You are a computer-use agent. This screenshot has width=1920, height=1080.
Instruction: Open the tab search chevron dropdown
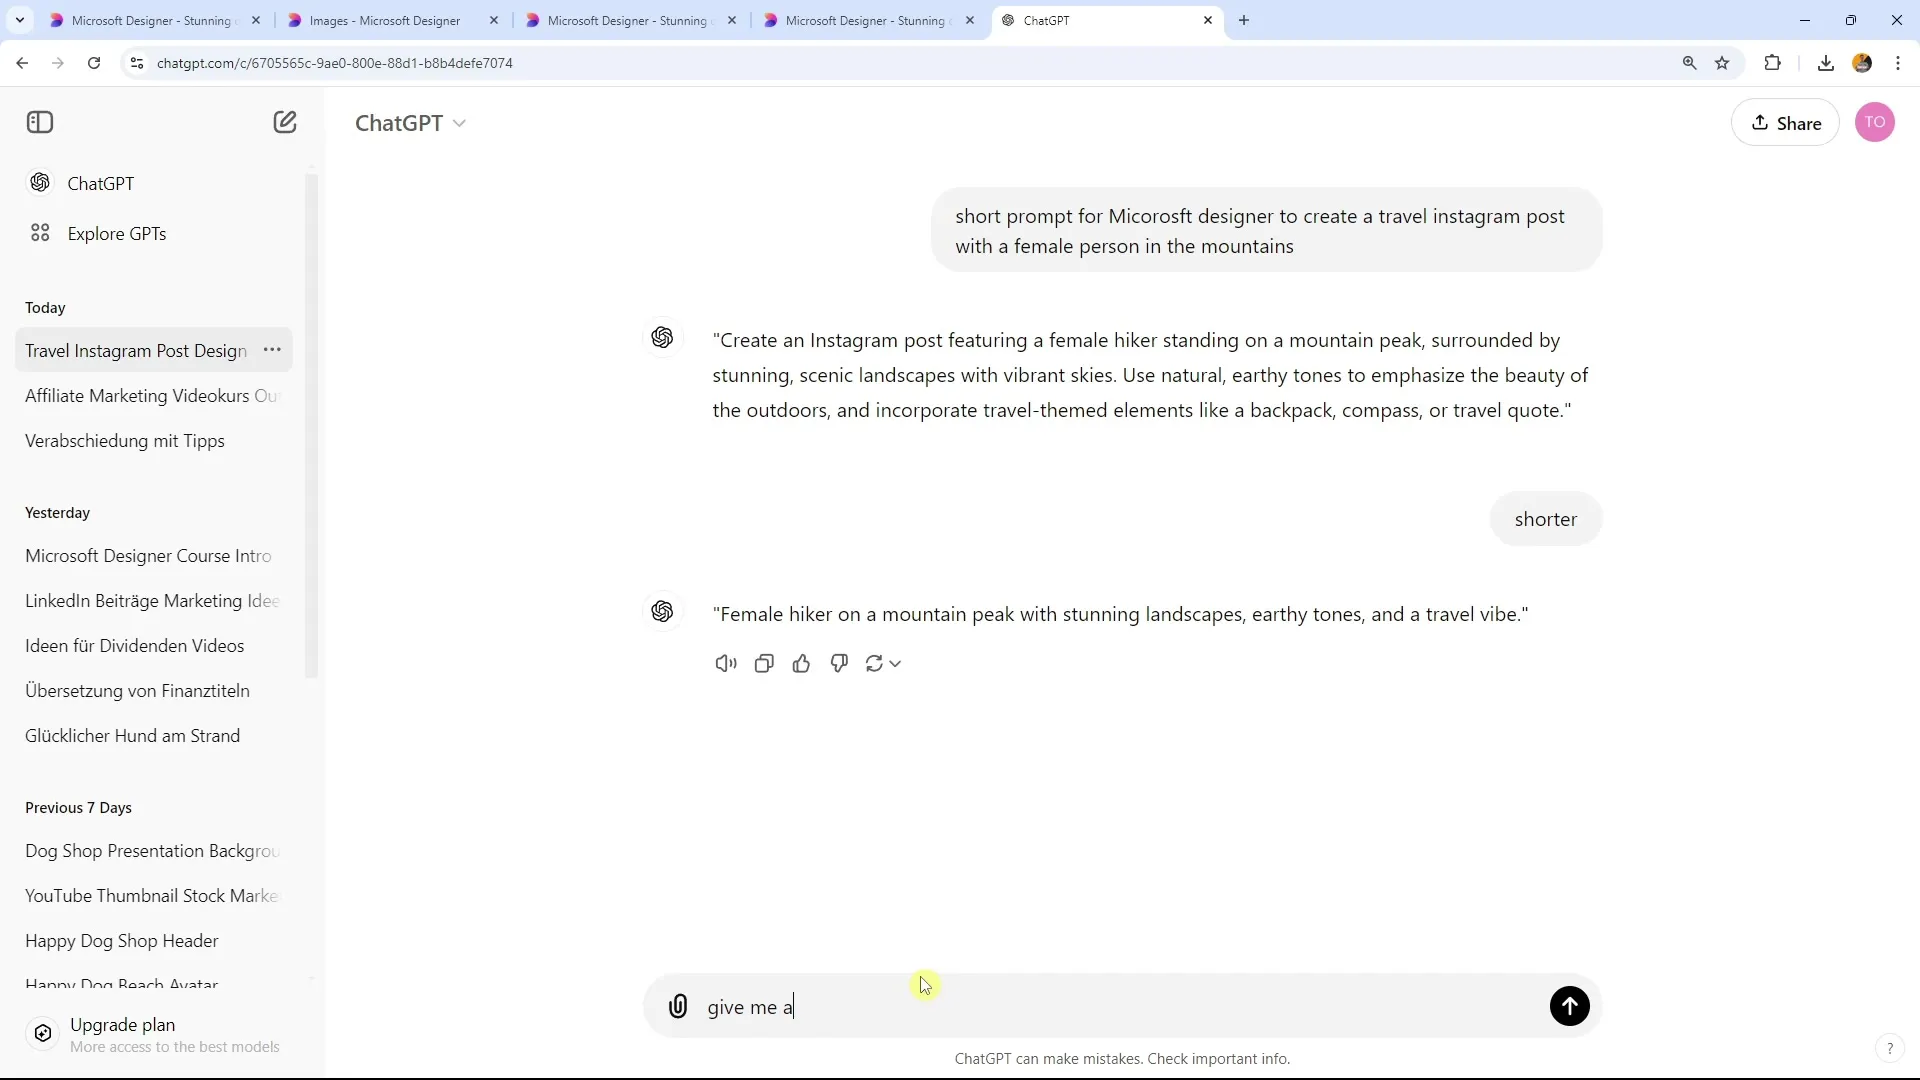(19, 20)
